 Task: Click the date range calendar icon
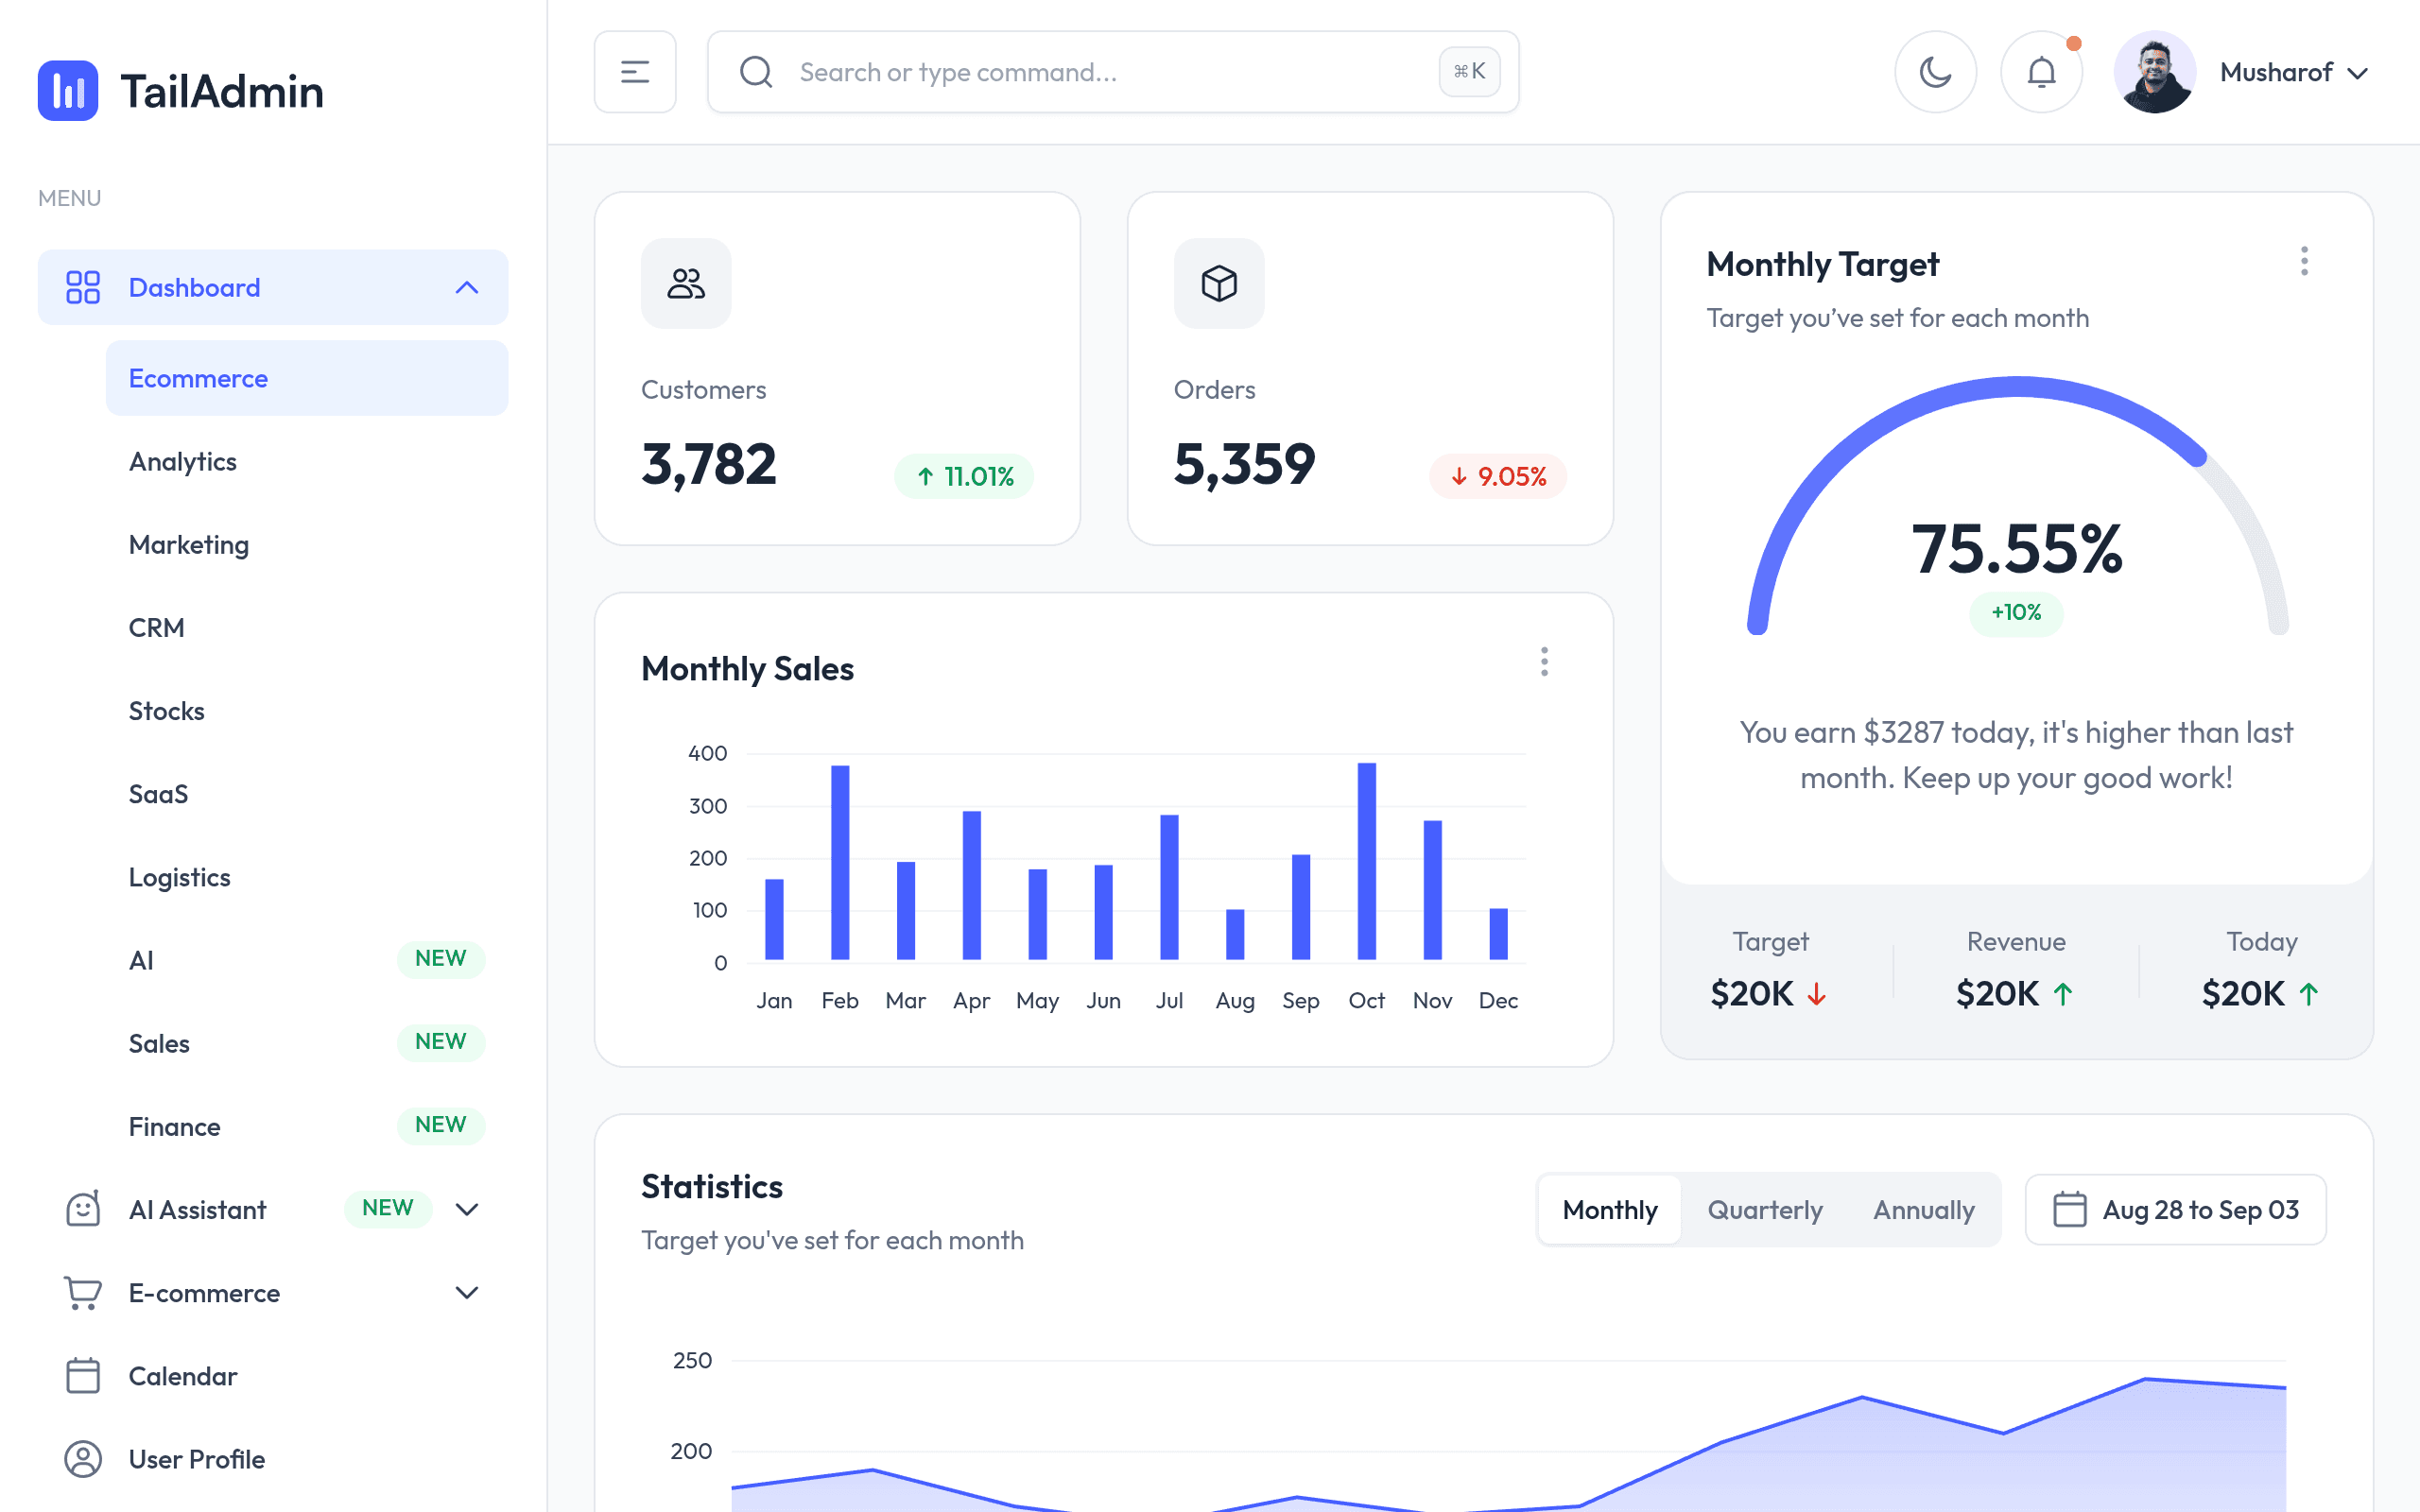[2069, 1209]
